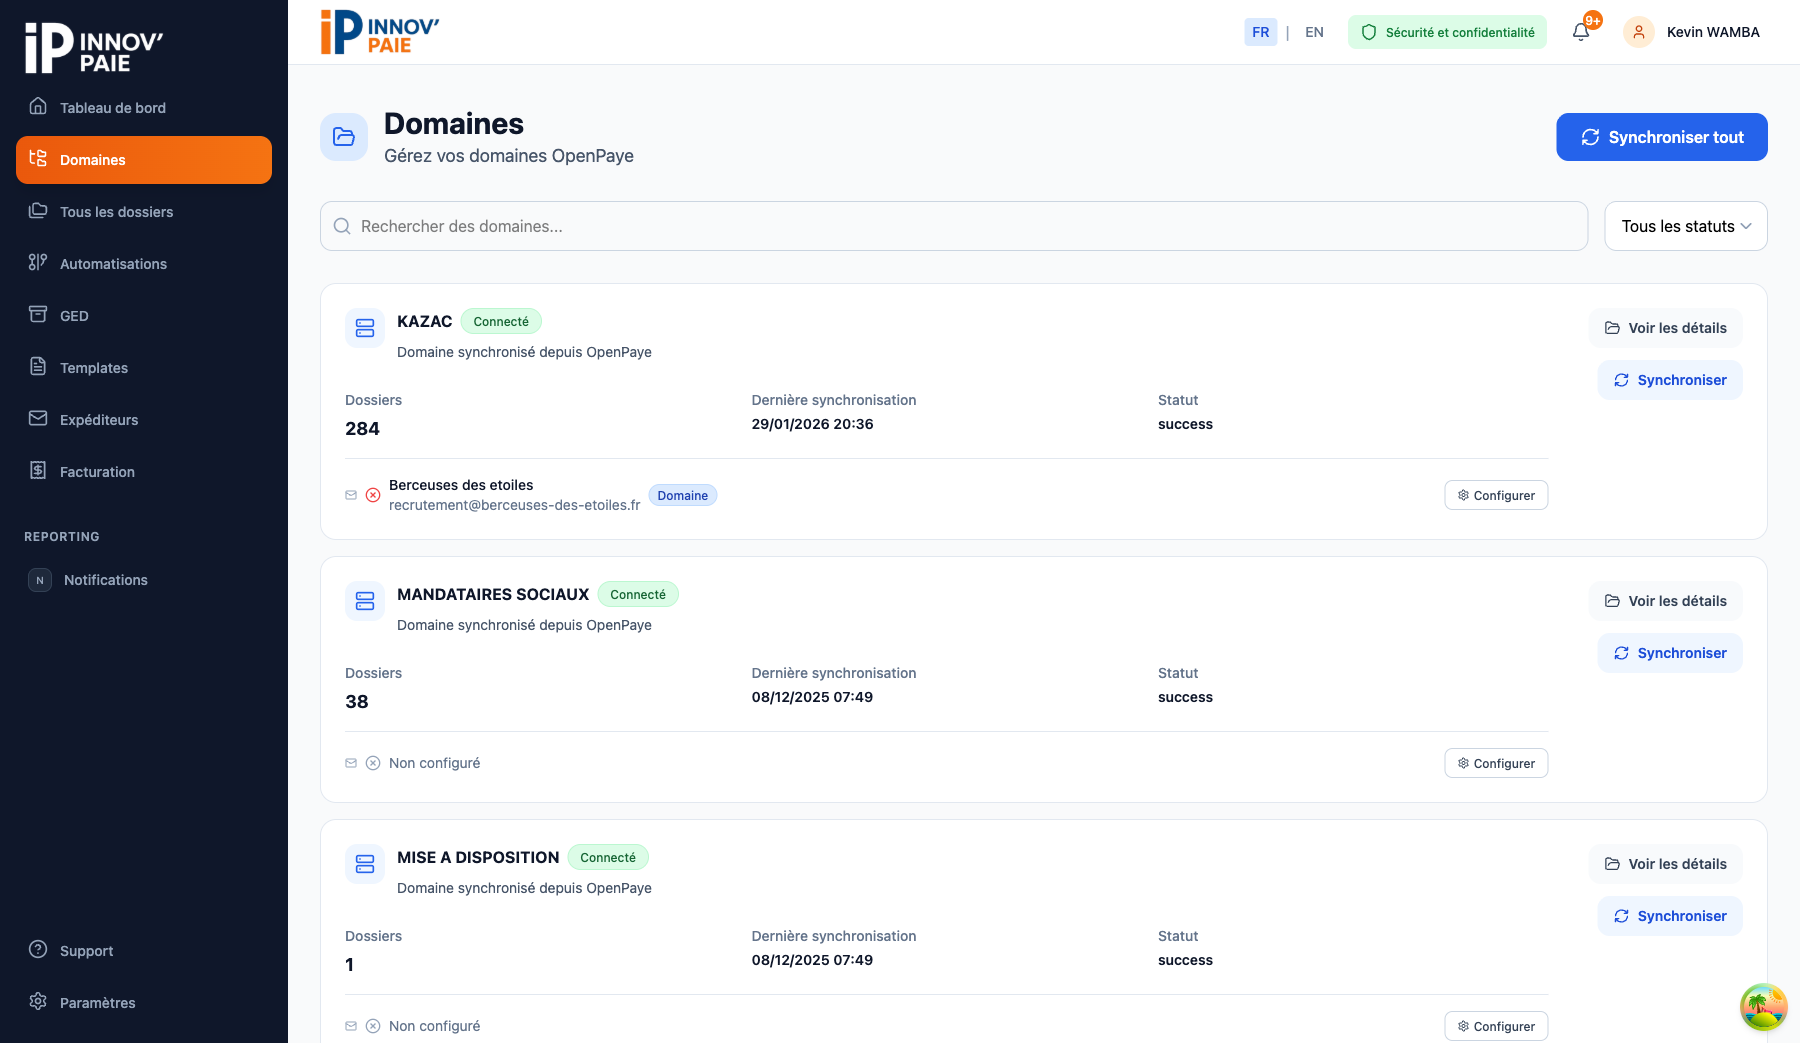Image resolution: width=1800 pixels, height=1043 pixels.
Task: Expand the Tous les statuts dropdown
Action: 1685,226
